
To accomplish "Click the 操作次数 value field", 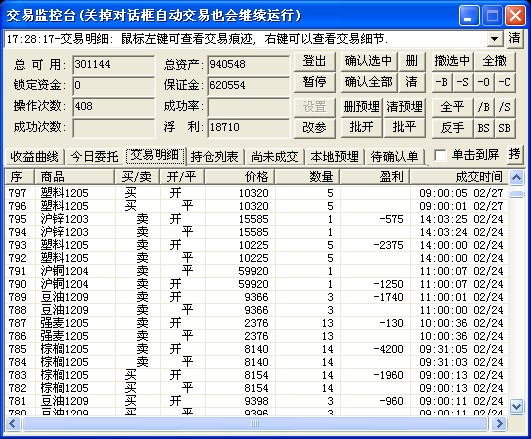I will (x=113, y=107).
